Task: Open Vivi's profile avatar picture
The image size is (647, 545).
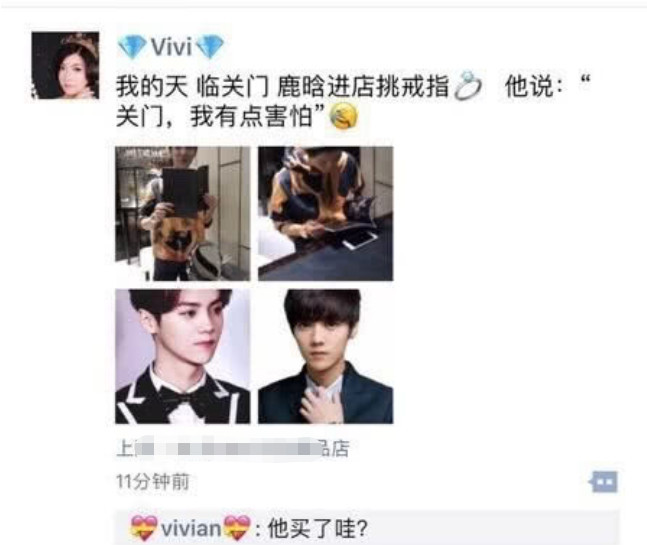Action: pyautogui.click(x=65, y=65)
